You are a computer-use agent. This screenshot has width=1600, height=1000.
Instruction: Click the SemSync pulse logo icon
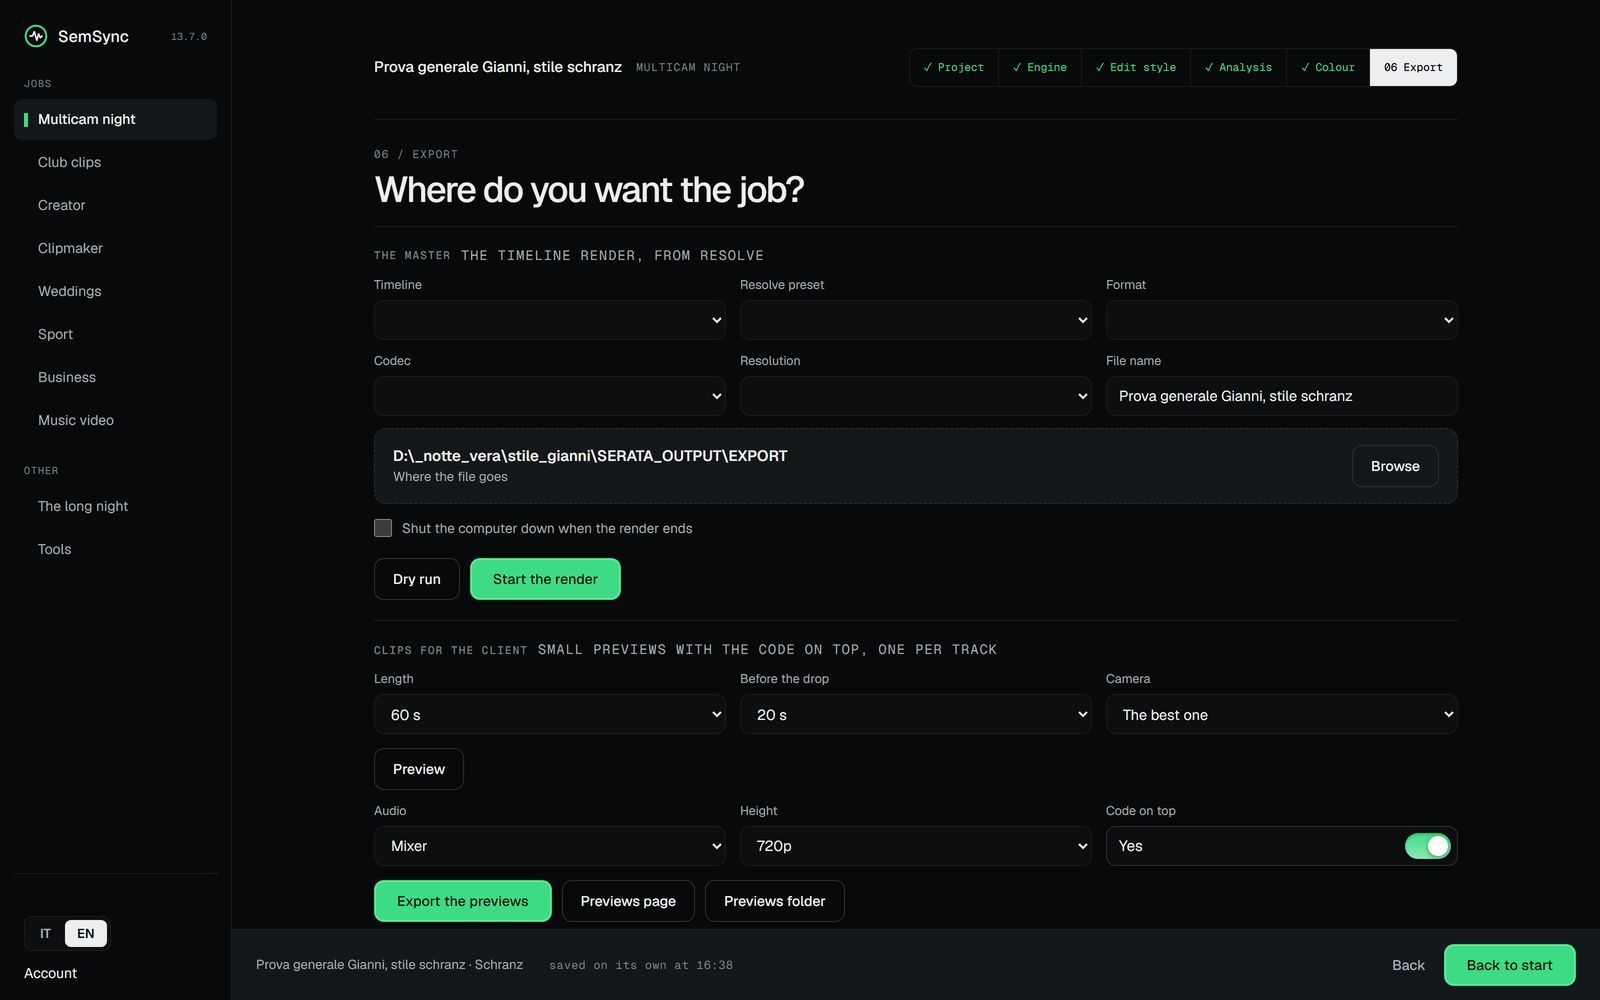click(x=36, y=36)
